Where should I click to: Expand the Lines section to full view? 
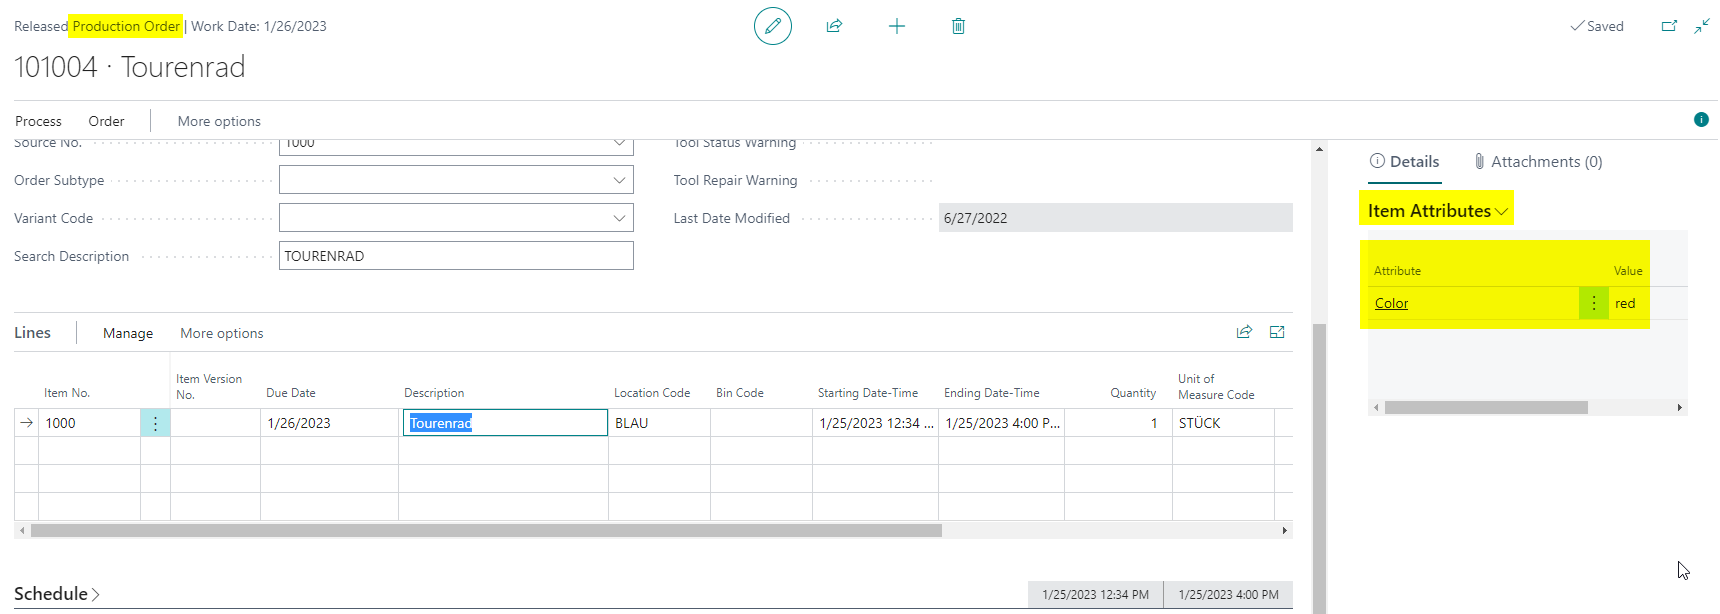[x=1277, y=332]
